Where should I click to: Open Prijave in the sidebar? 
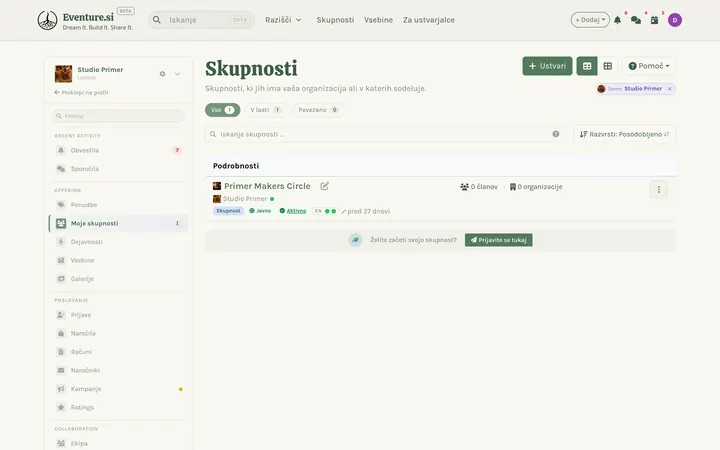[x=118, y=315]
